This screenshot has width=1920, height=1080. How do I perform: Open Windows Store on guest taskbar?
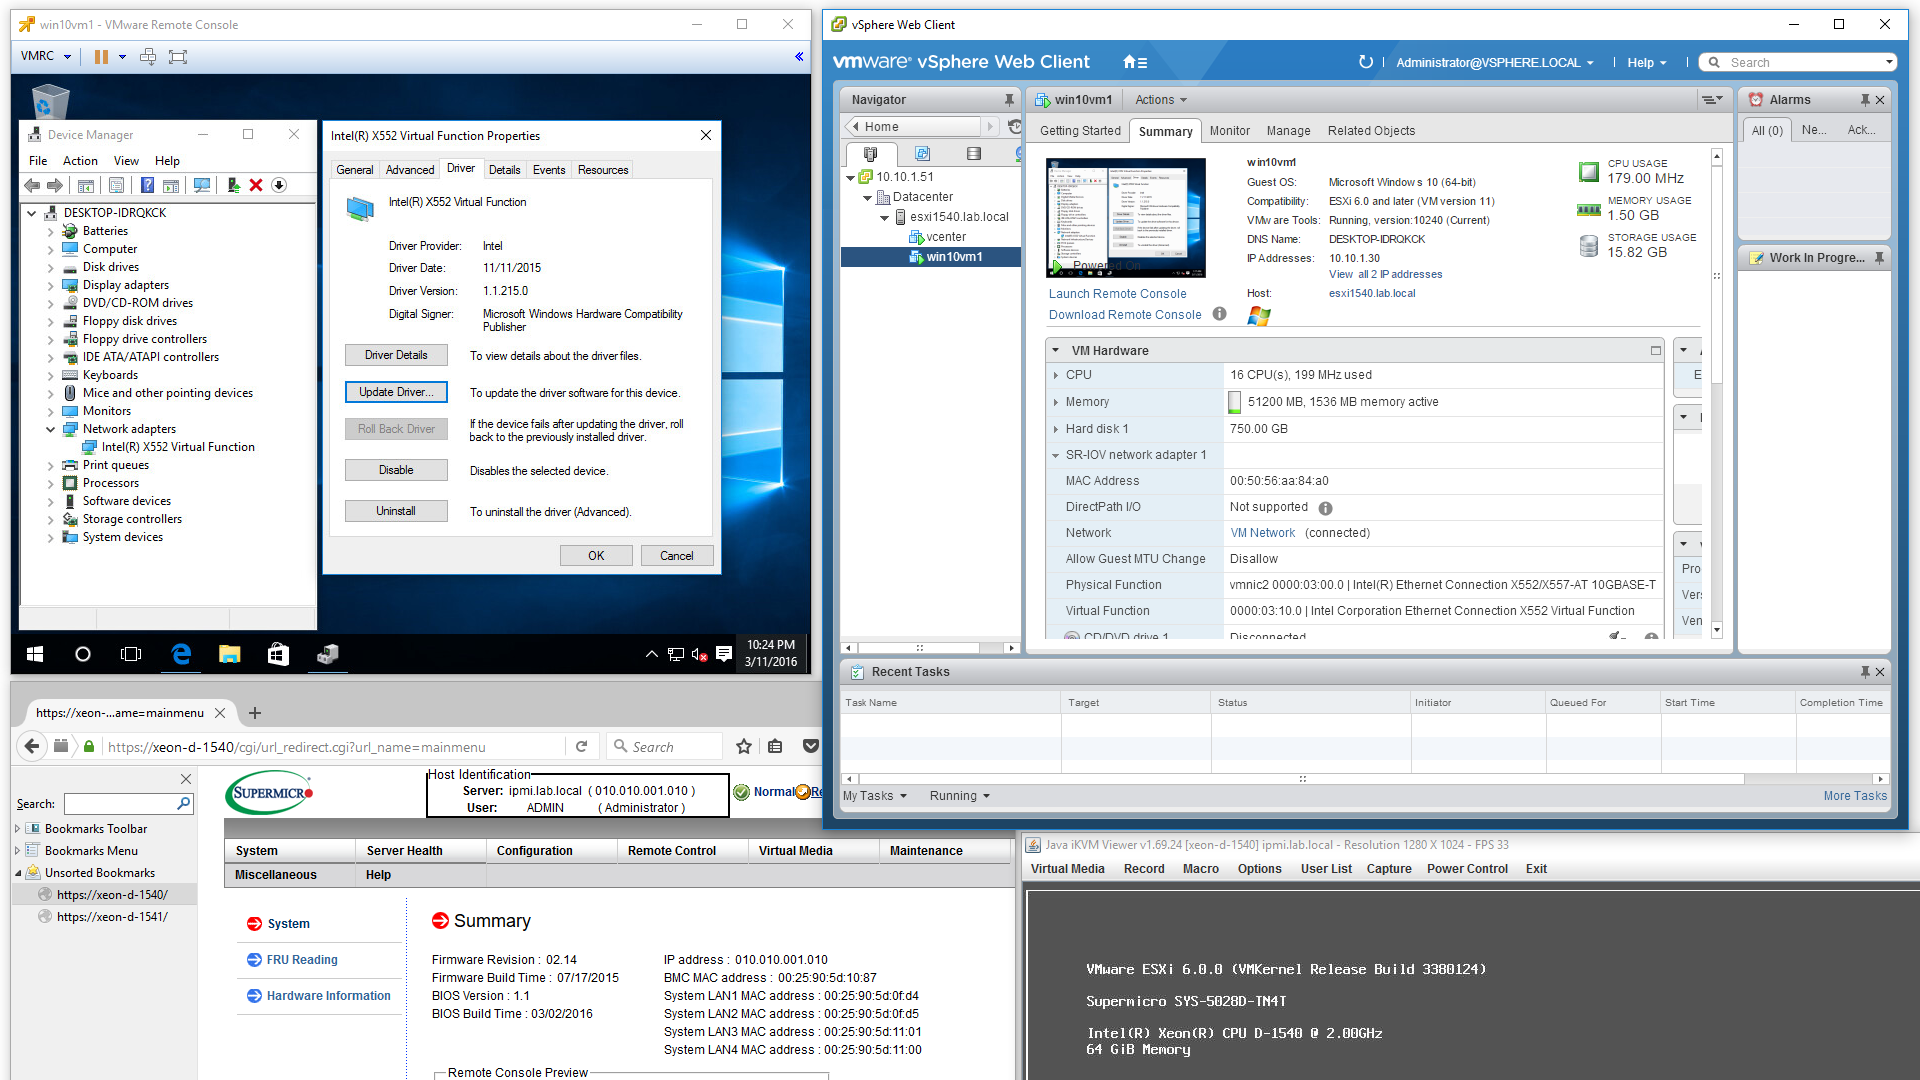click(278, 654)
